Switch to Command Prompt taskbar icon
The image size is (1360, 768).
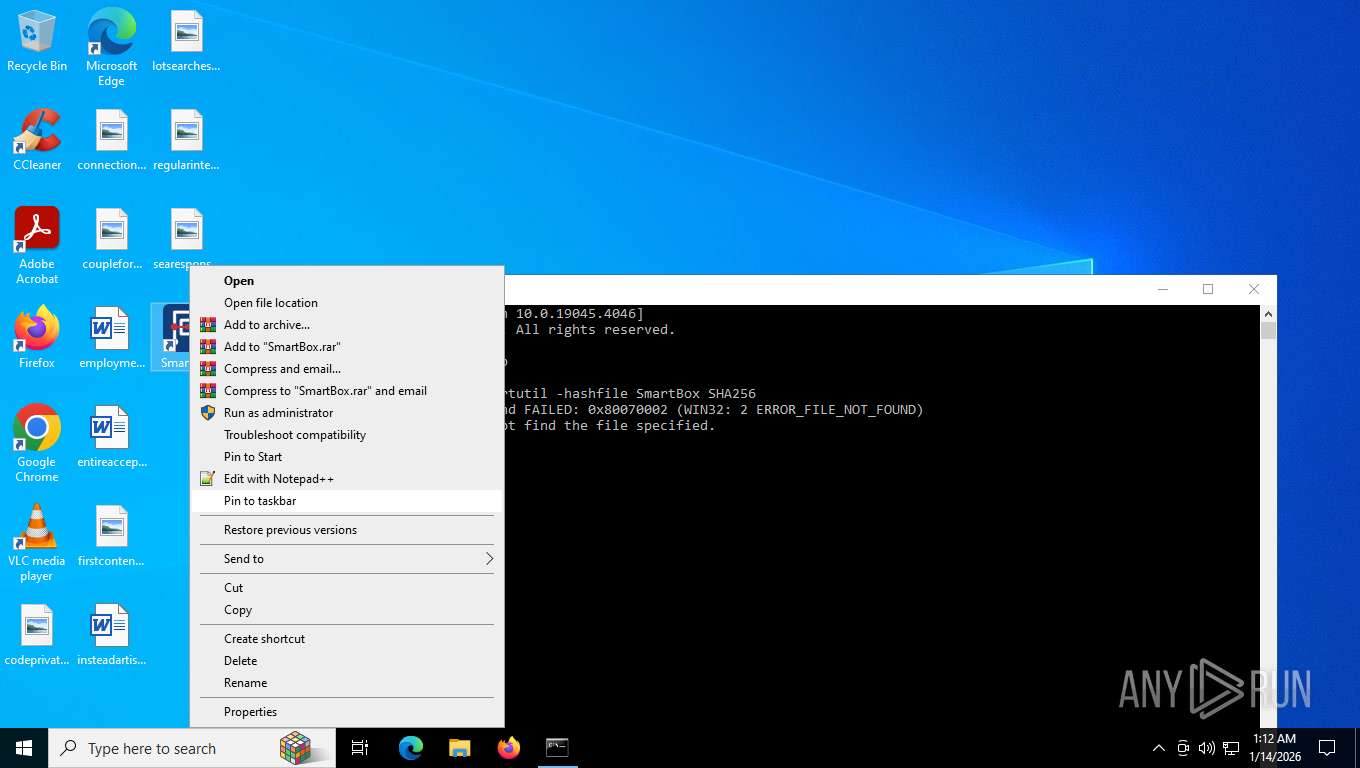(557, 748)
